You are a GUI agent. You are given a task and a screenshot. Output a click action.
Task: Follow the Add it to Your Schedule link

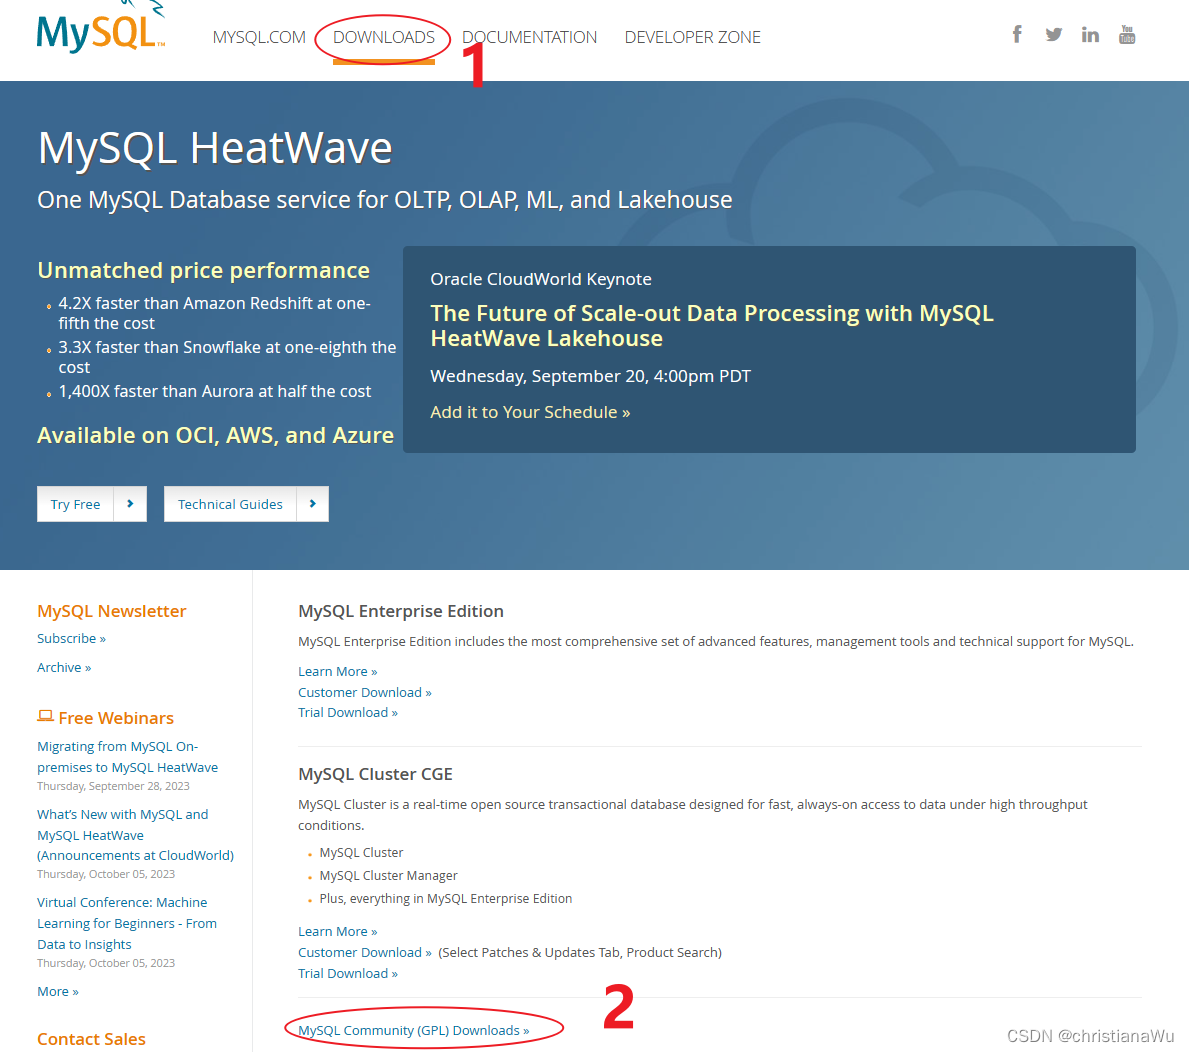coord(530,412)
